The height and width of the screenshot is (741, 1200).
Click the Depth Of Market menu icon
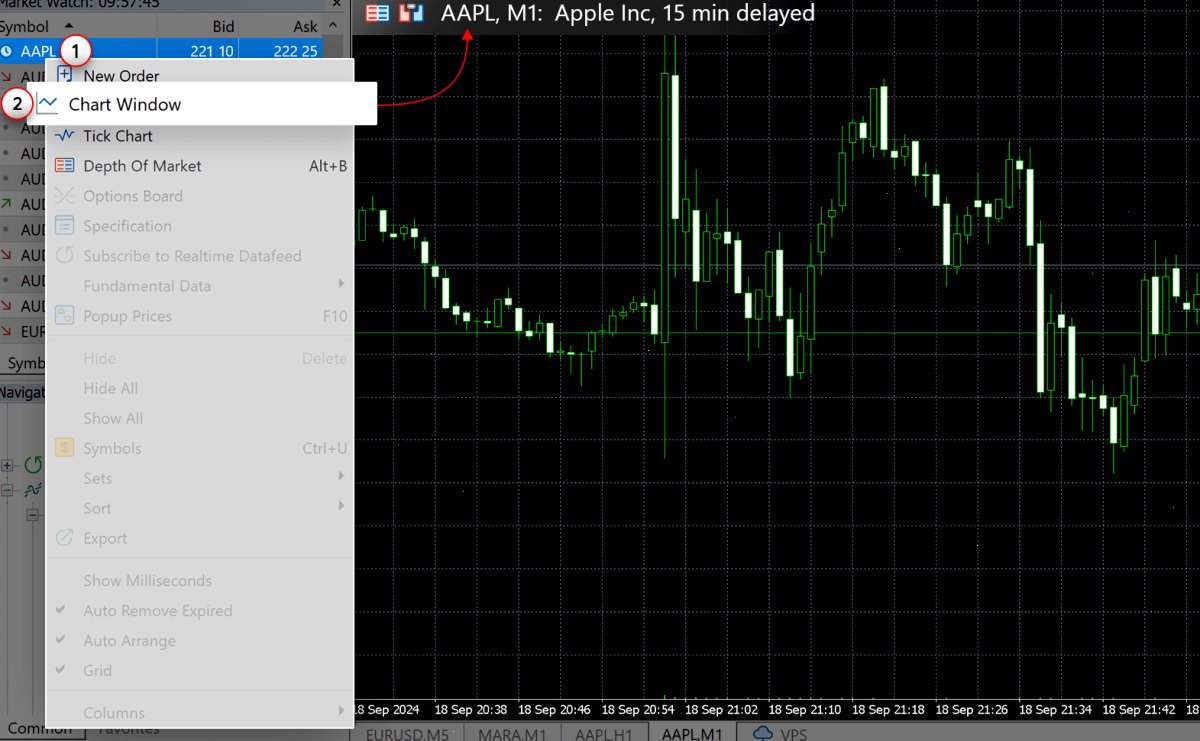pos(65,166)
